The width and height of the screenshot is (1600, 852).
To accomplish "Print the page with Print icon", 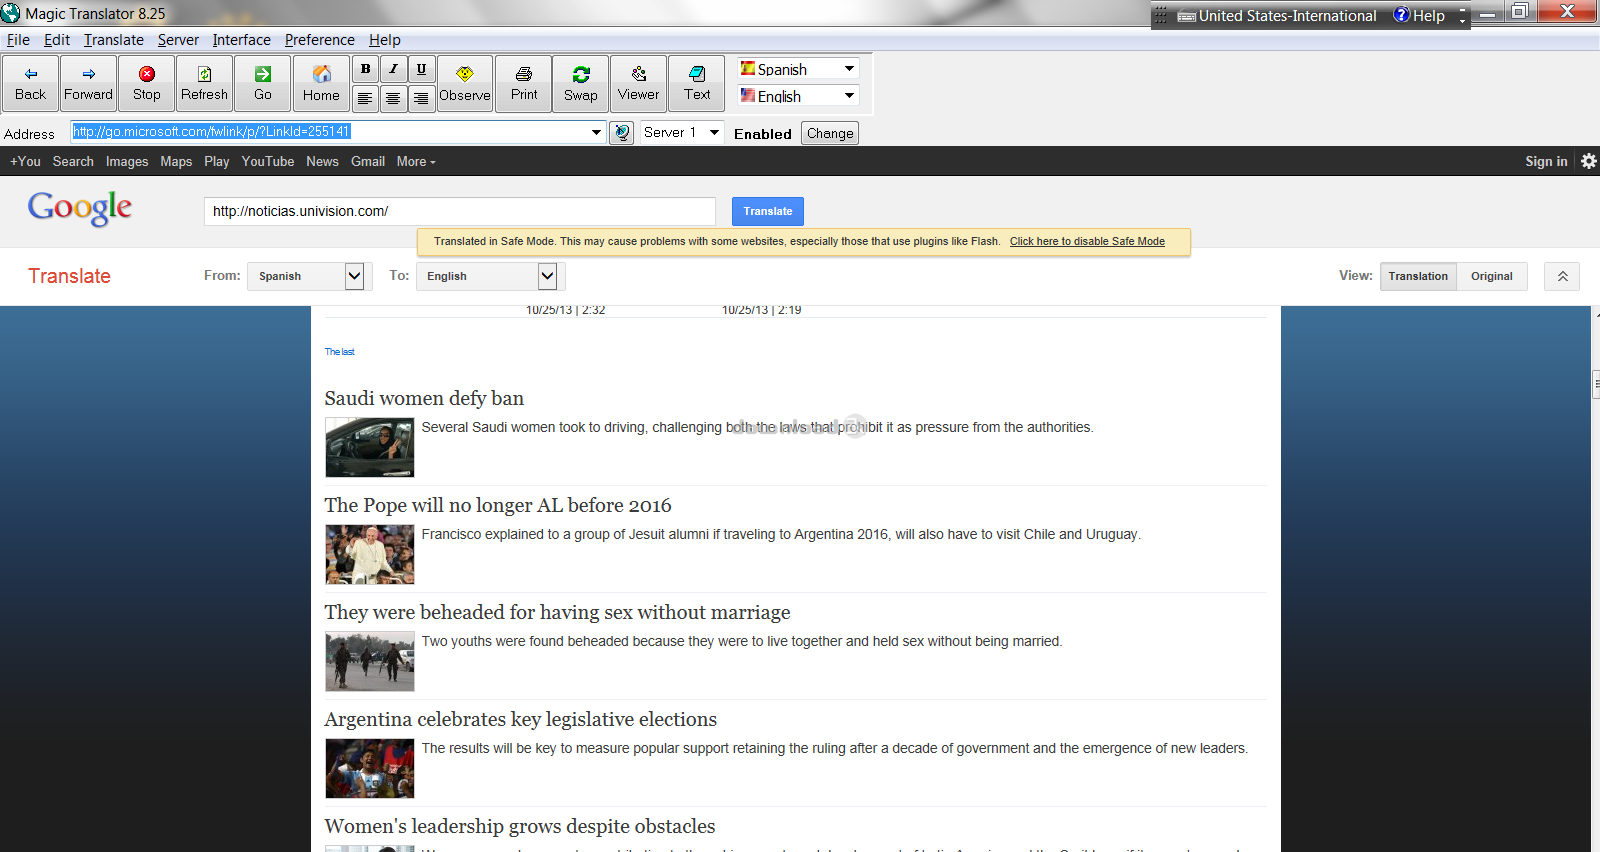I will [x=524, y=83].
